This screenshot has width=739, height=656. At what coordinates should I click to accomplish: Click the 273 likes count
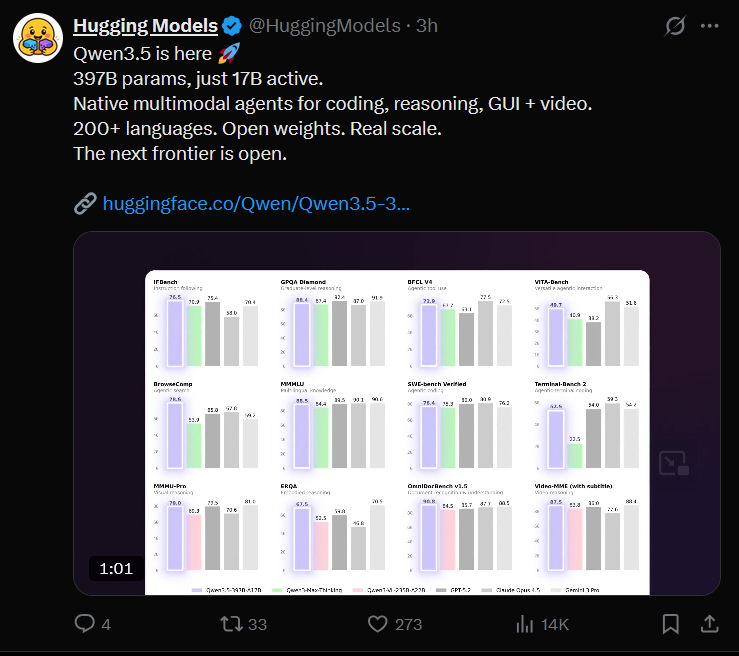click(410, 625)
